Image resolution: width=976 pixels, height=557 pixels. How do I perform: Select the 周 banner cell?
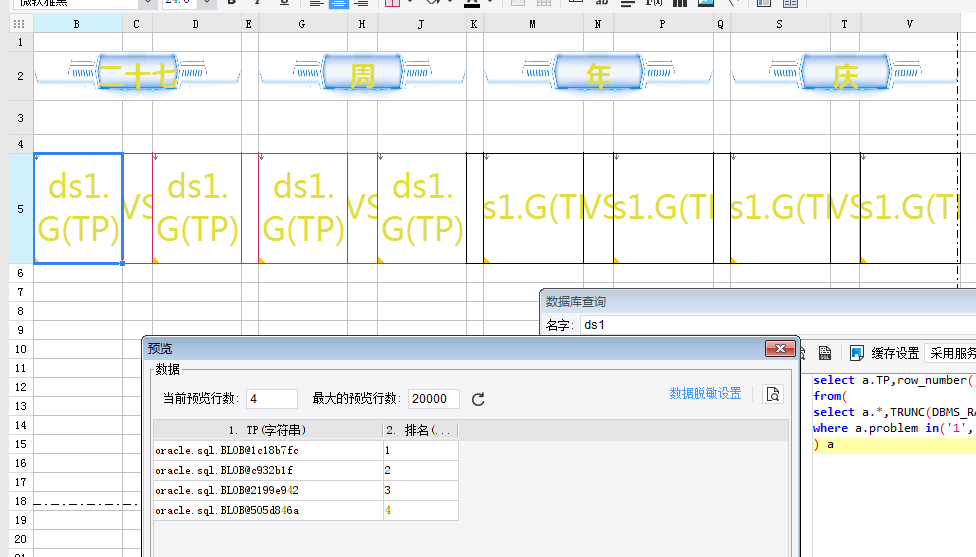click(x=362, y=76)
